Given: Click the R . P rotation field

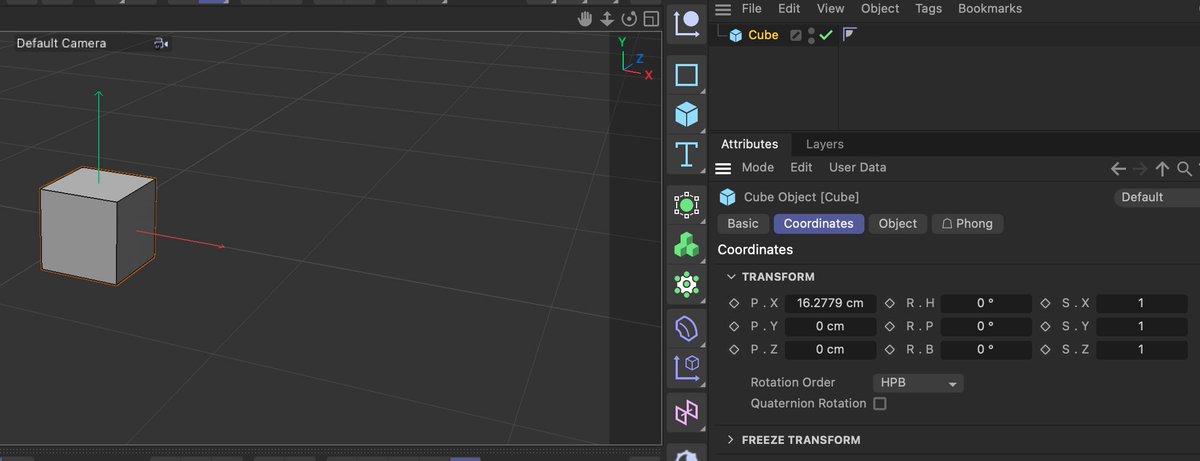Looking at the screenshot, I should coord(986,327).
